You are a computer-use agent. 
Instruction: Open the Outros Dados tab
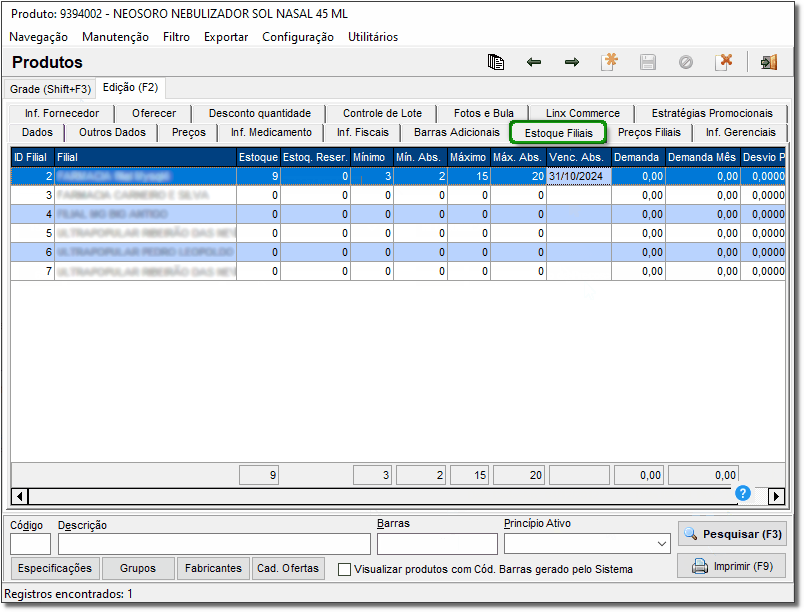point(112,132)
